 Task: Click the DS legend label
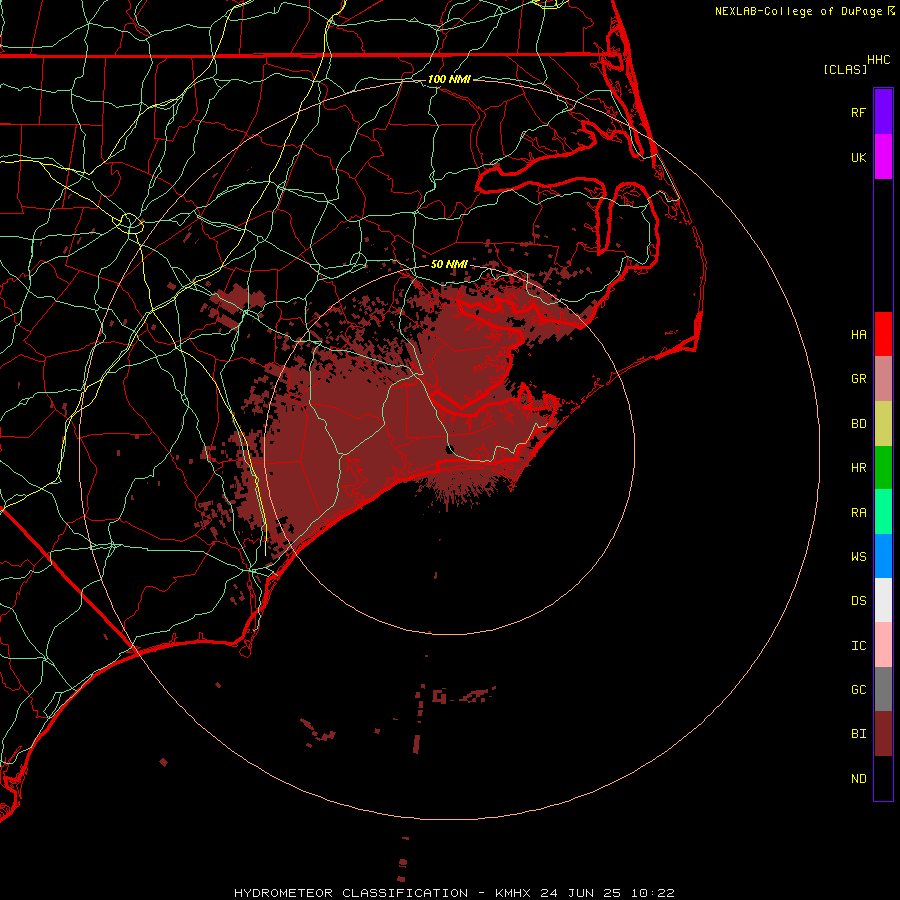[858, 601]
